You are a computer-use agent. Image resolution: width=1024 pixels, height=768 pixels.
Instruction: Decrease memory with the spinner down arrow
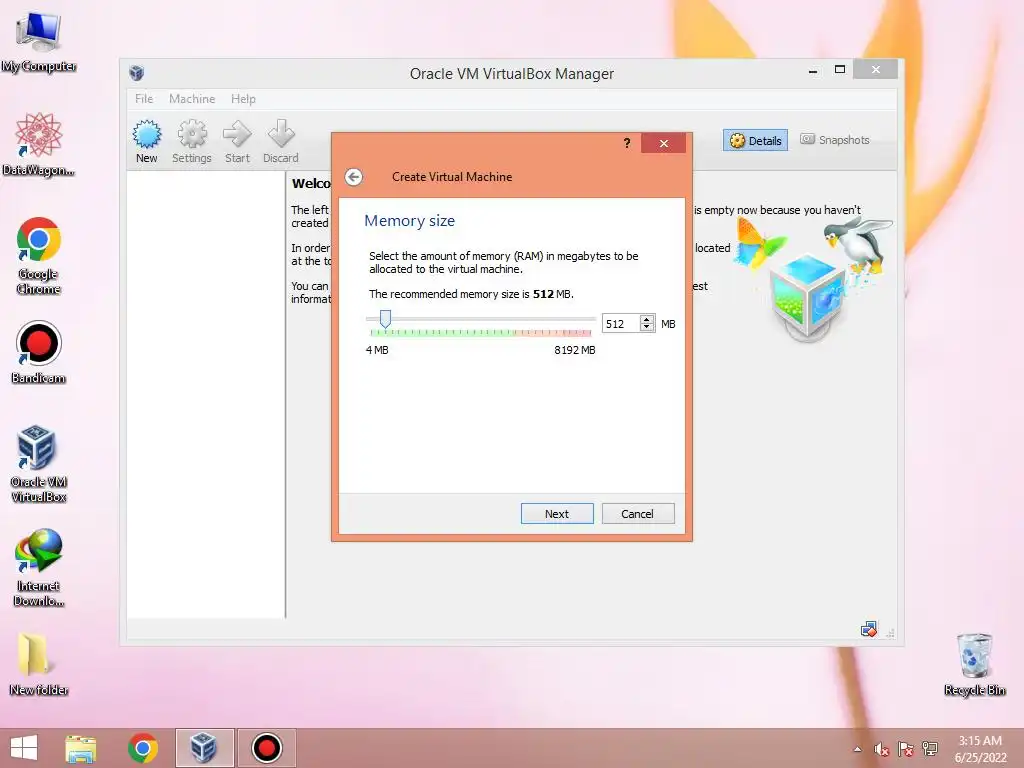(x=647, y=327)
